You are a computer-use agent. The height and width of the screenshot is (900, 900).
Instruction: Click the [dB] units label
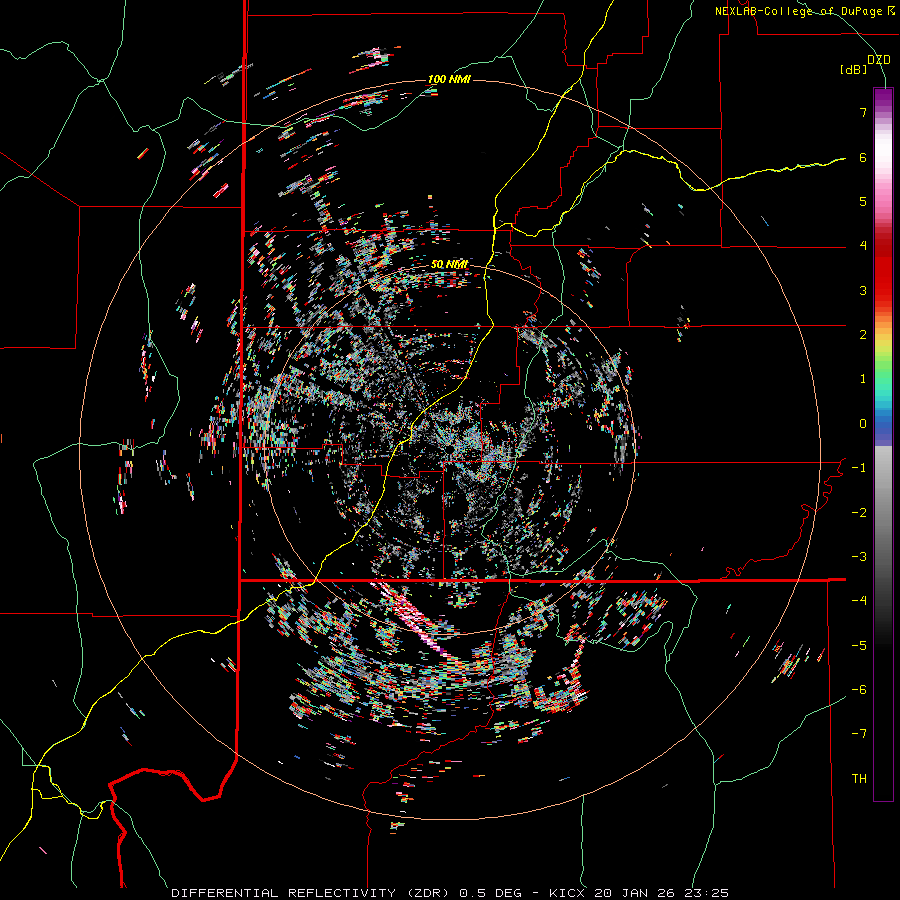[853, 70]
